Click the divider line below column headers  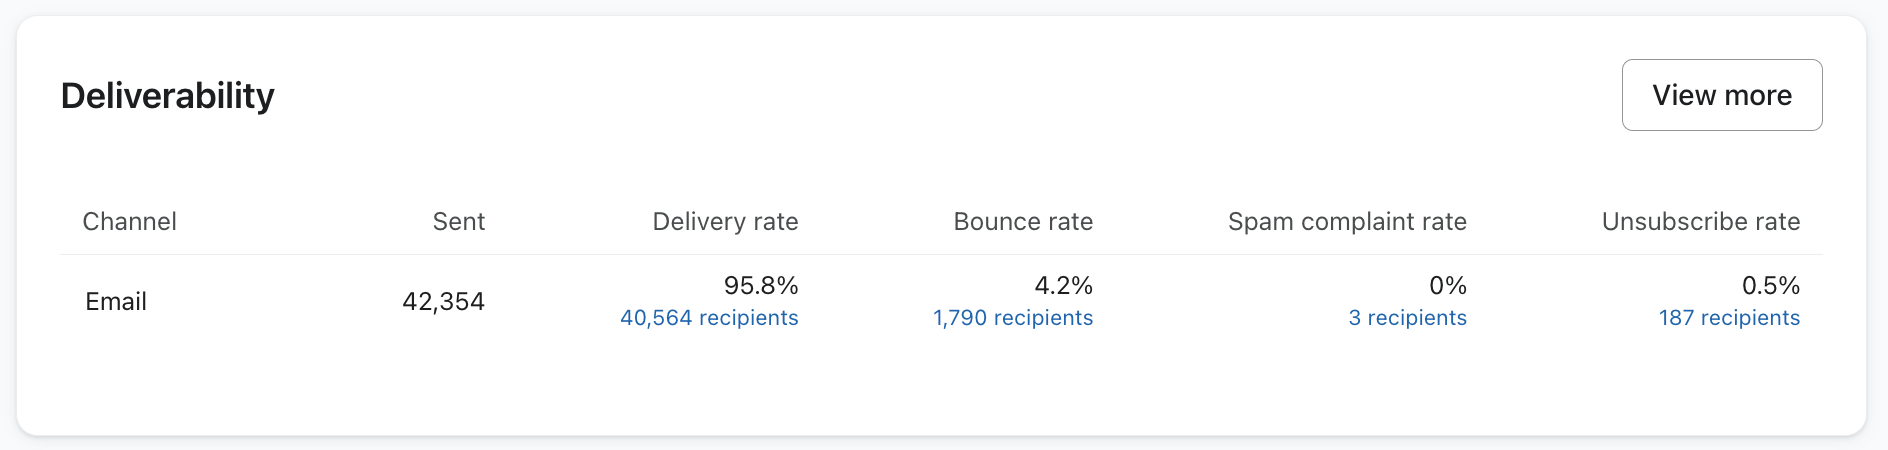[x=940, y=255]
